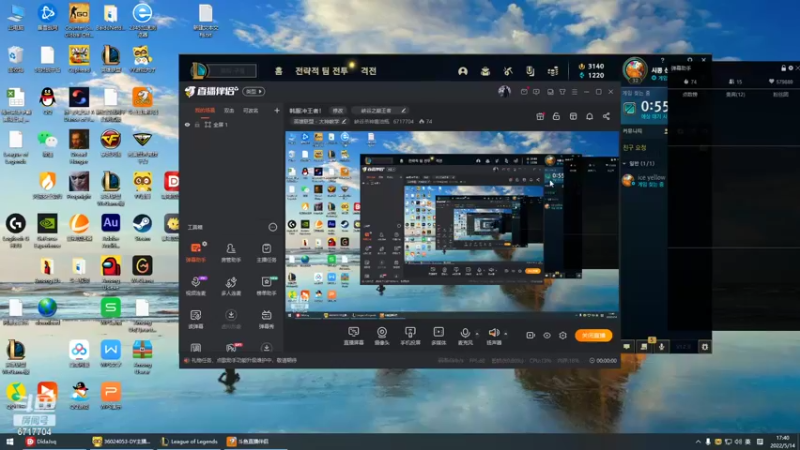The height and width of the screenshot is (450, 800).
Task: Open the multi-person co-stream tool
Action: pyautogui.click(x=231, y=286)
